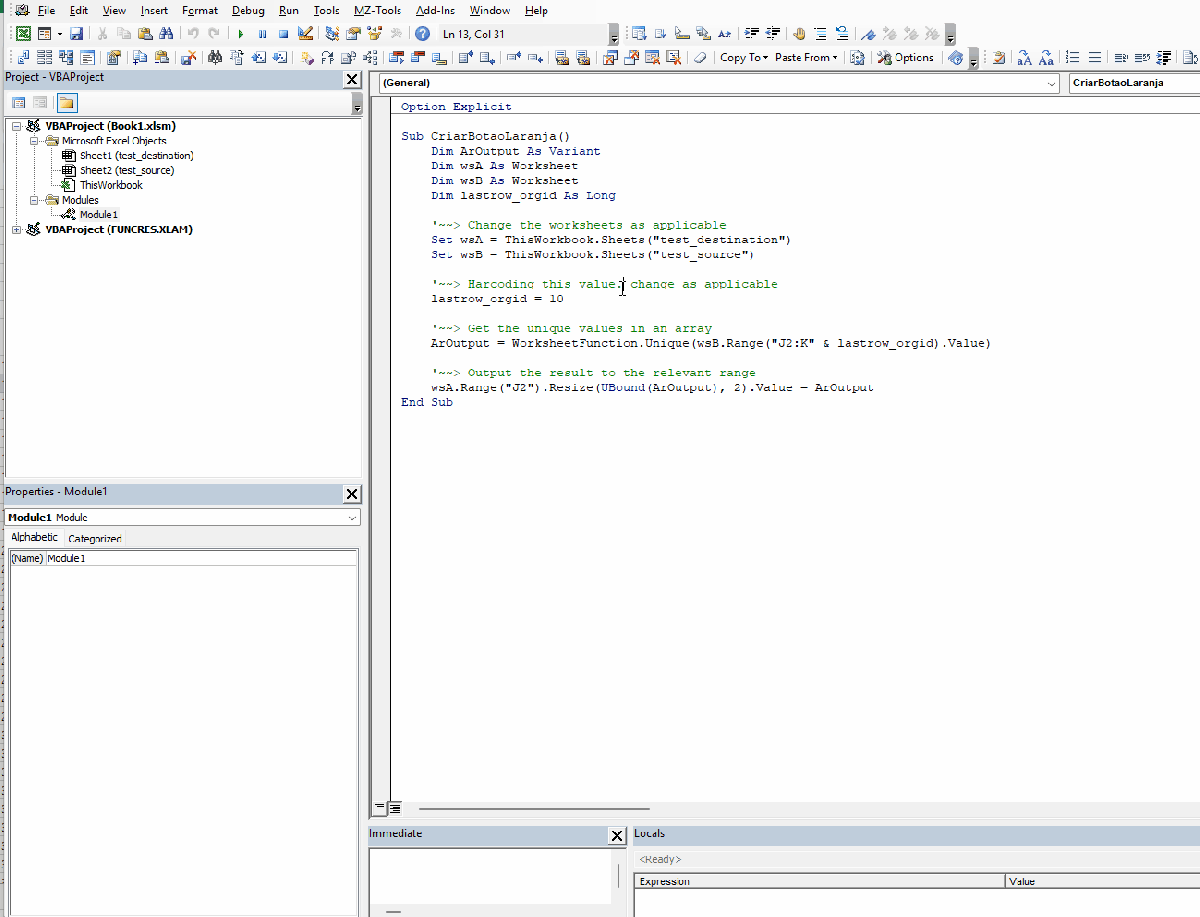Click View Object icon in Project panel
1200x917 pixels.
pos(40,102)
